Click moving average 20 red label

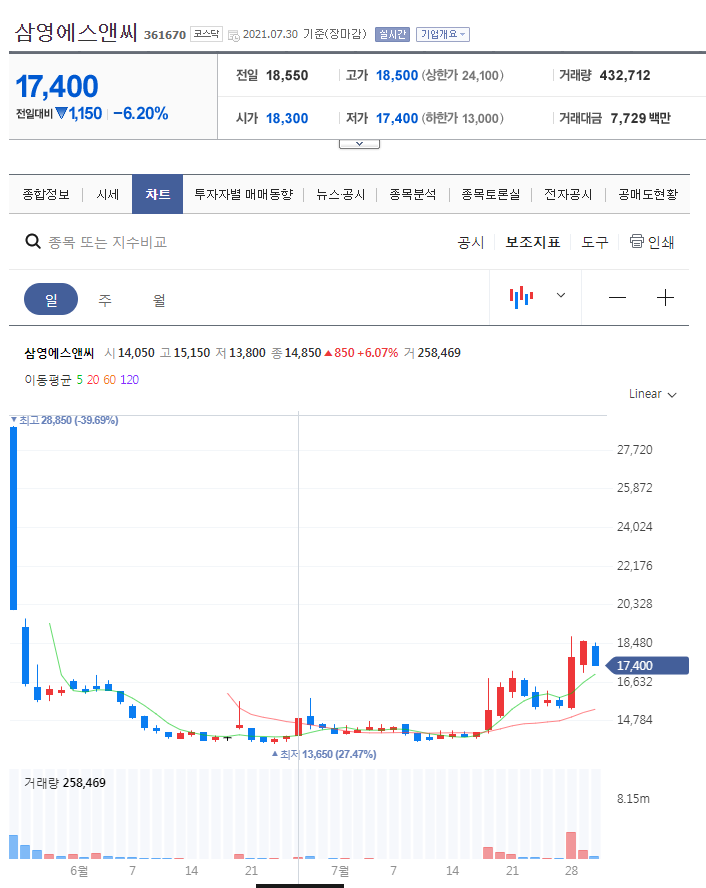coord(93,379)
